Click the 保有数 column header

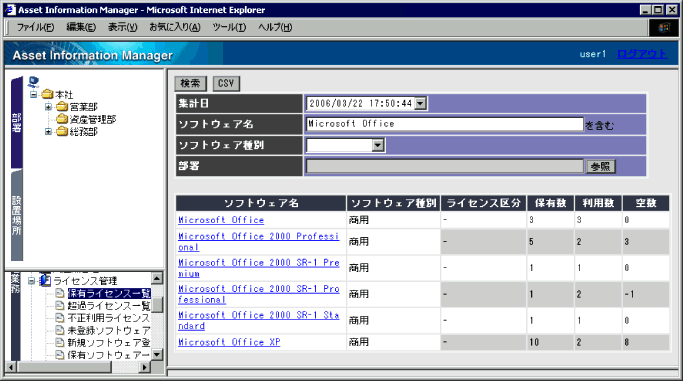550,203
